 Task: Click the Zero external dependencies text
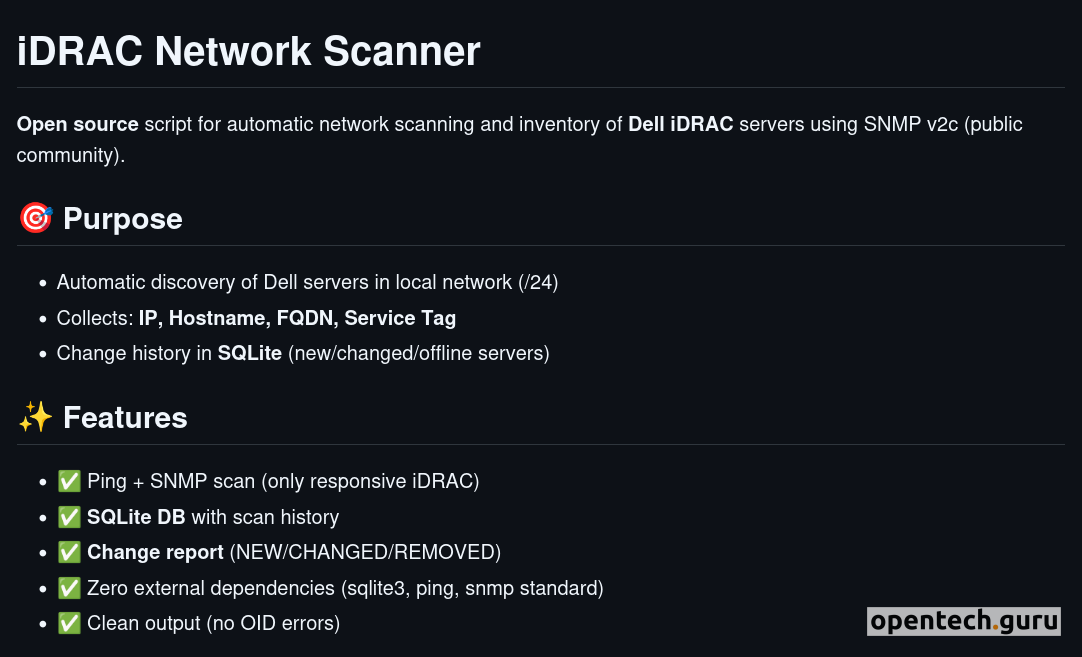point(345,588)
